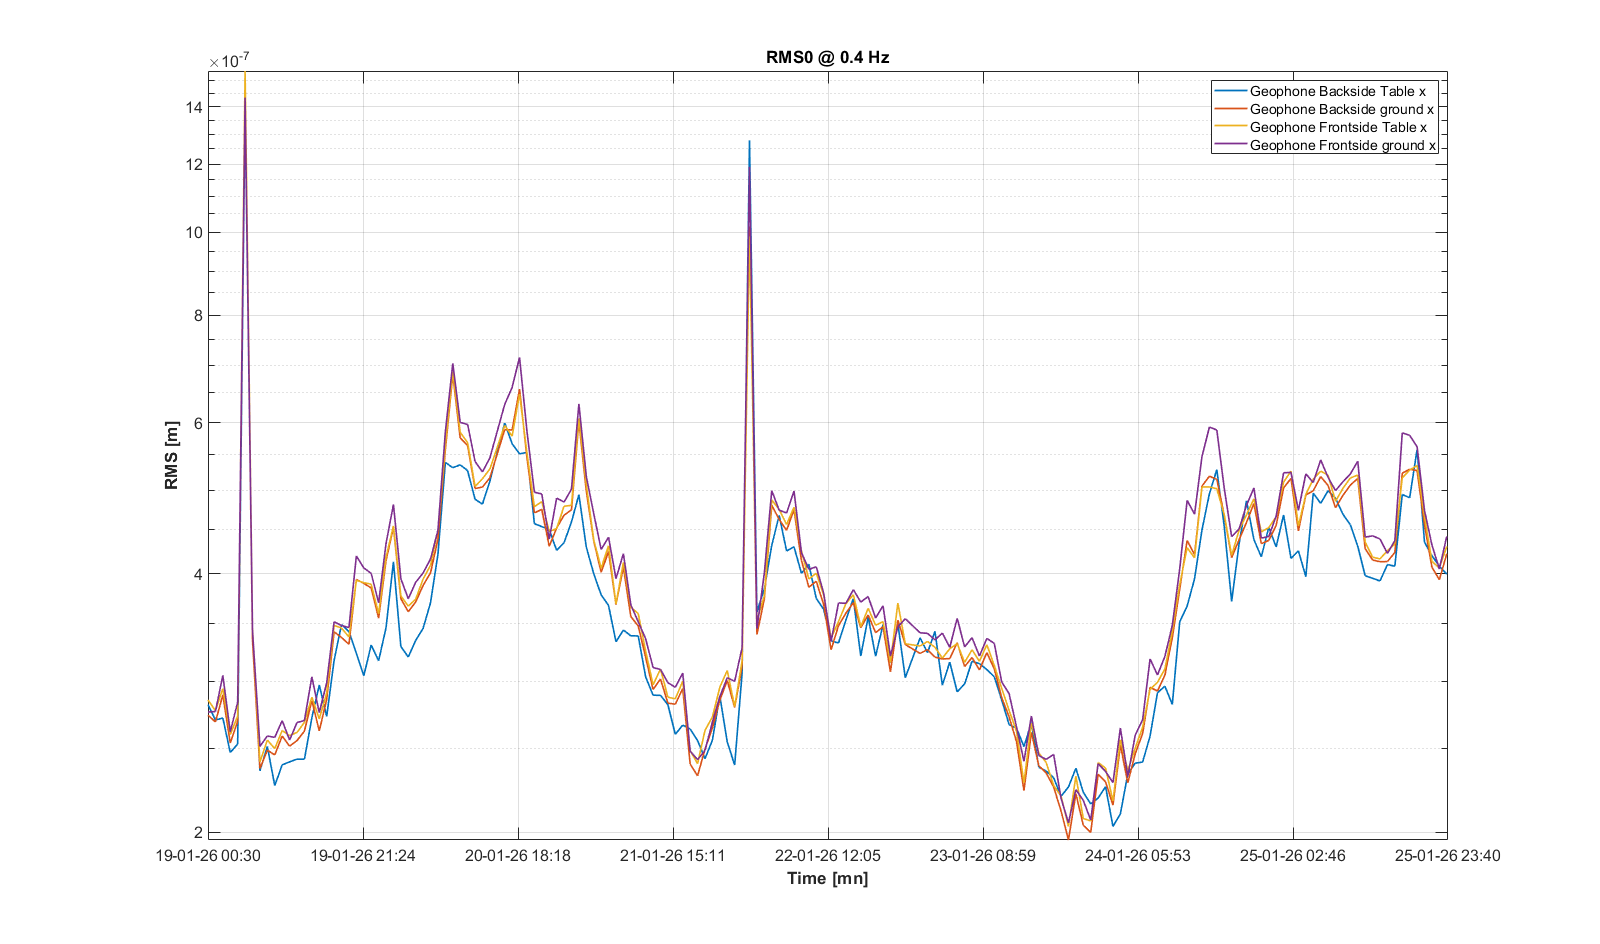Click the x-axis tick label 19-01-26 00:30
The height and width of the screenshot is (944, 1600).
(208, 856)
